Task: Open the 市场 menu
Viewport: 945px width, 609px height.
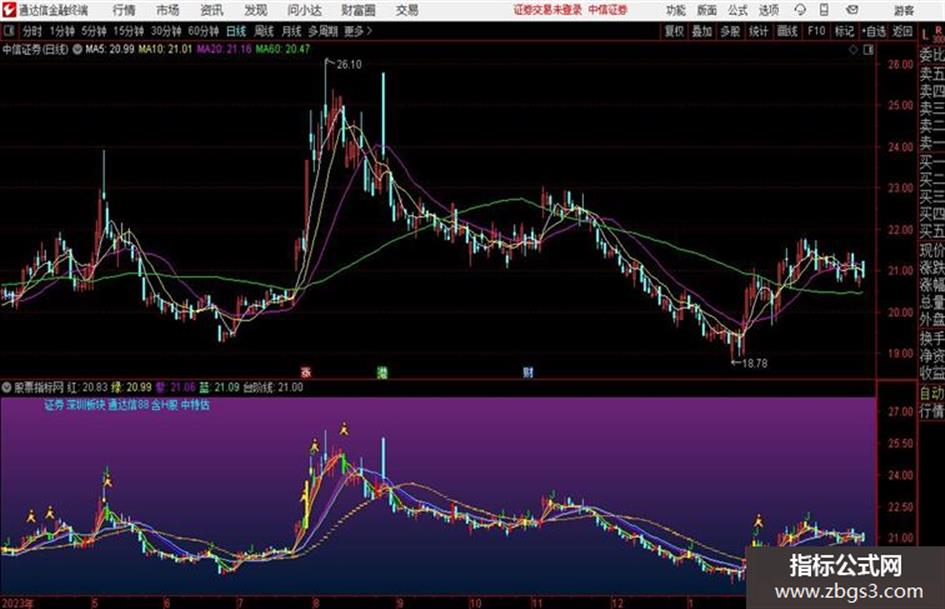Action: pos(168,10)
